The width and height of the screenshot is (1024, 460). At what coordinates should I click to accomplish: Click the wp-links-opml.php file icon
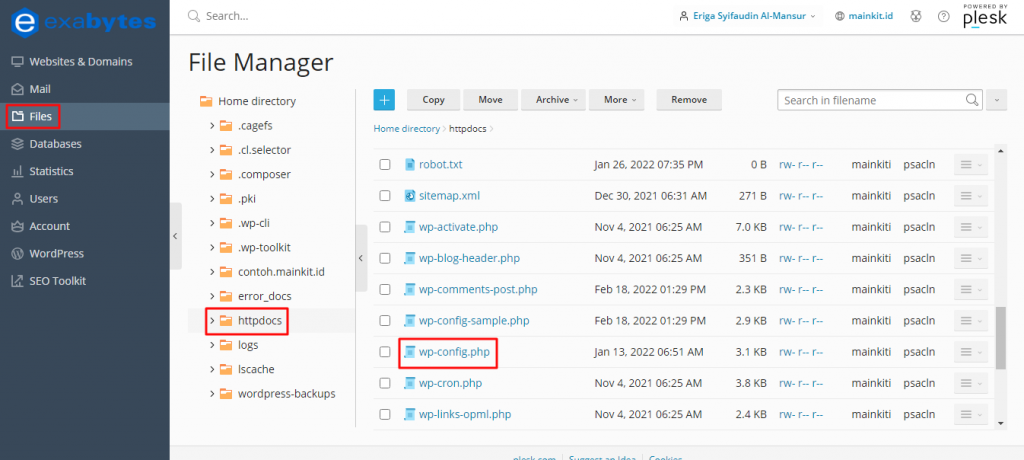(x=409, y=414)
